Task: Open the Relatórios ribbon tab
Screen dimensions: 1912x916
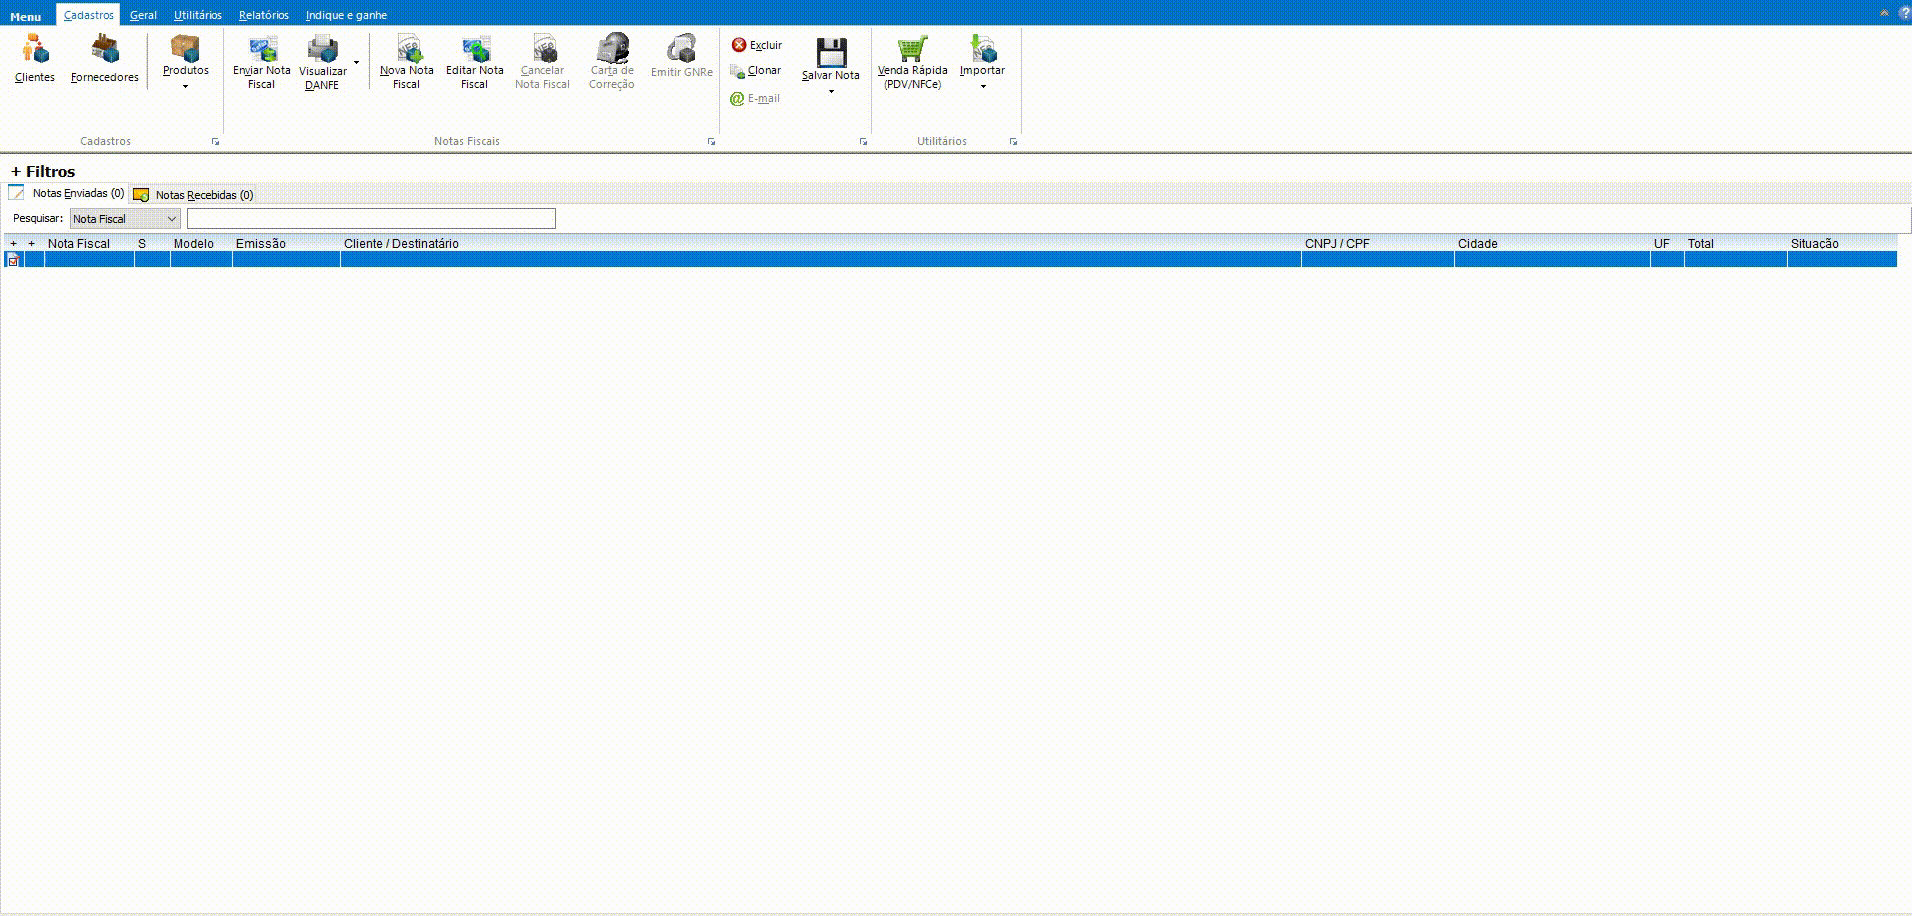Action: 263,15
